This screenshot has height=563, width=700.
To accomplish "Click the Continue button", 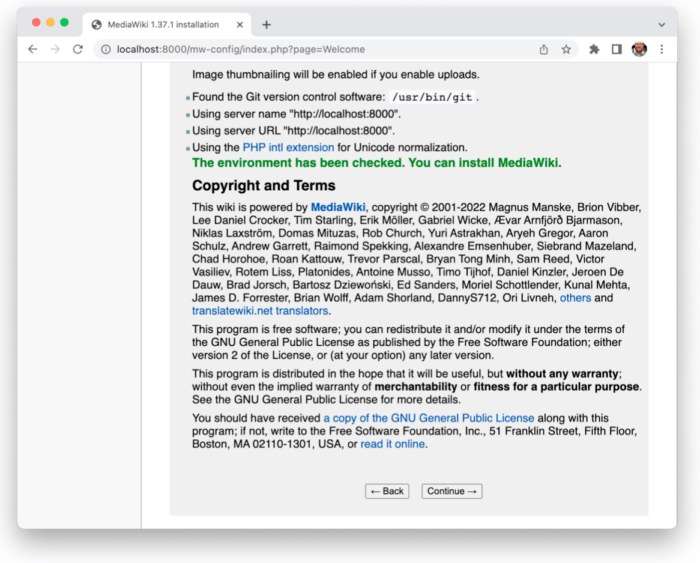I will click(452, 491).
